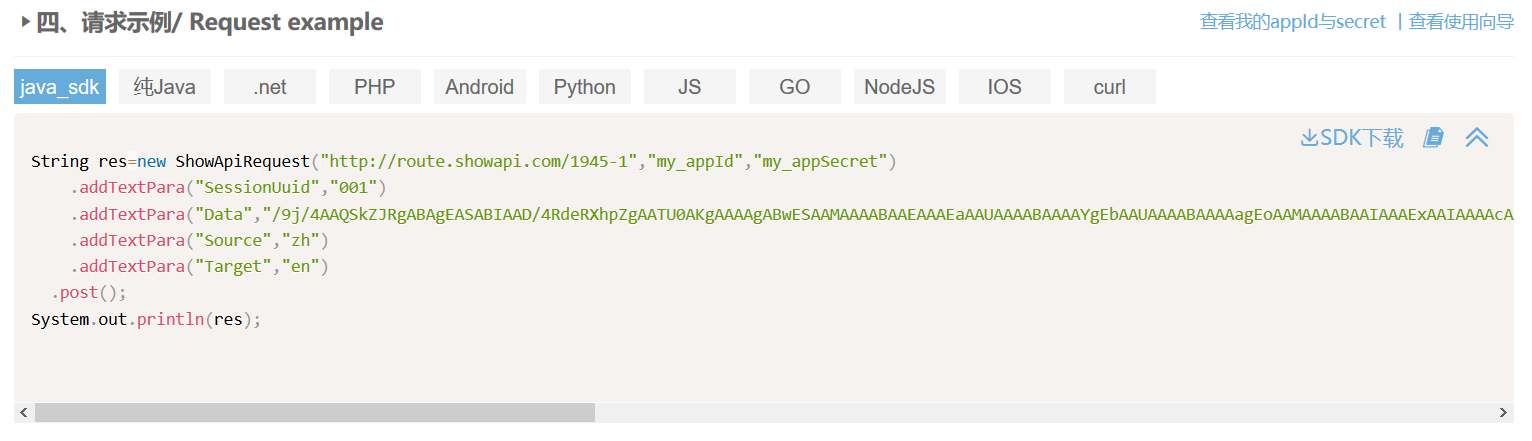Collapse code panel with double-chevron icon
Screen dimensions: 1532x441
1477,138
